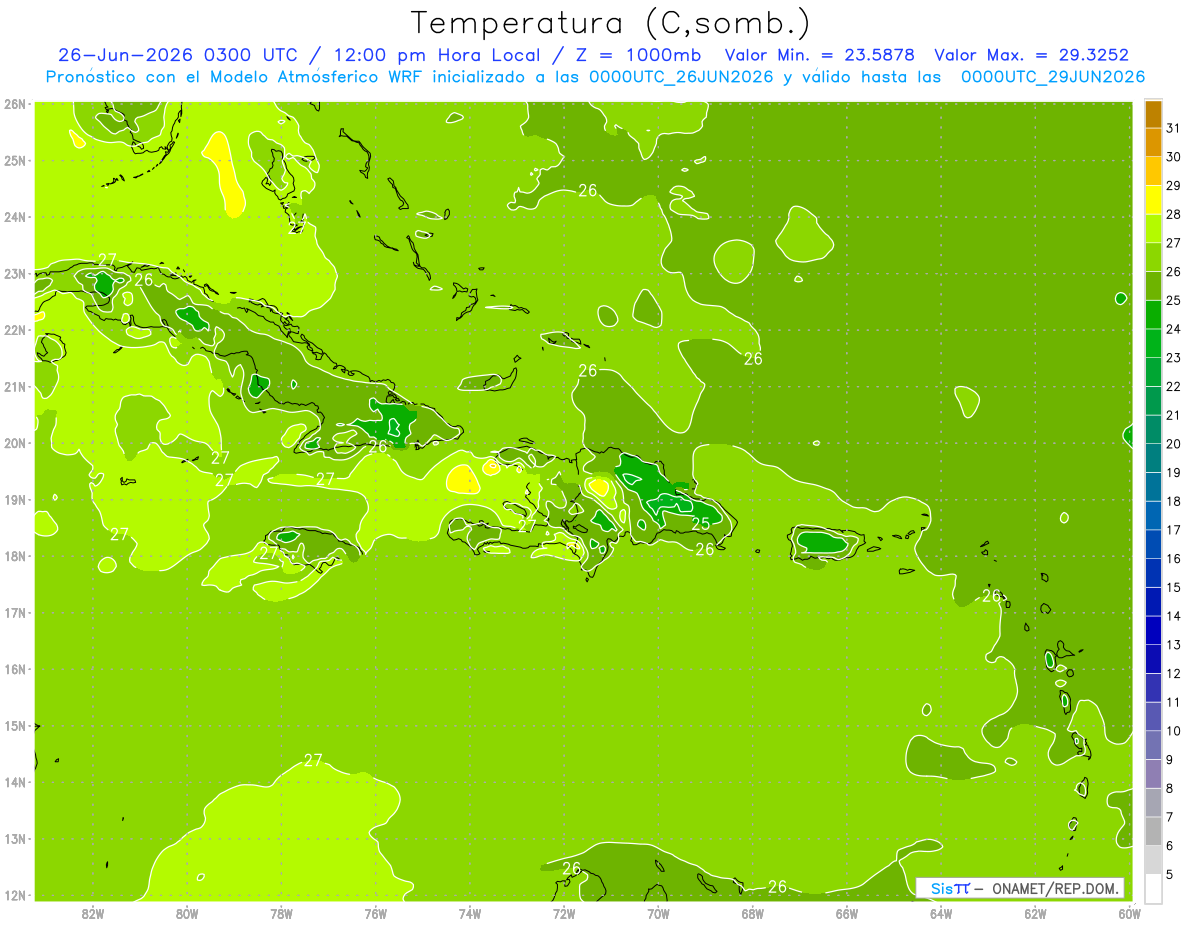Click the blue swatch between 16 and 17

1153,544
